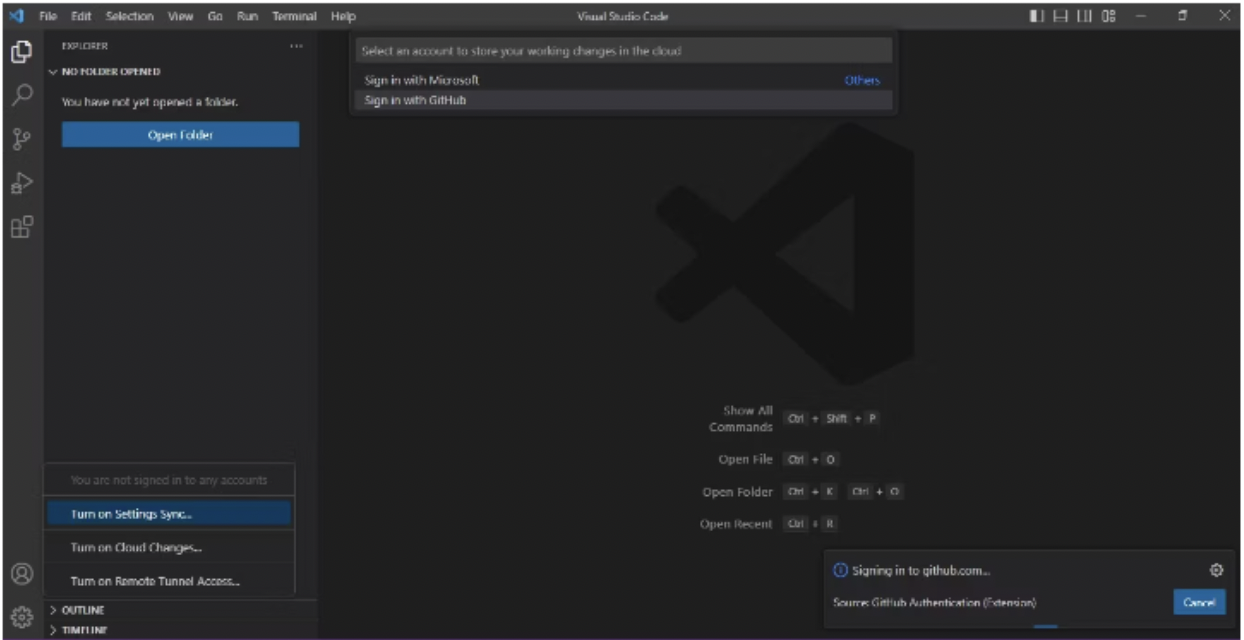This screenshot has width=1244, height=640.
Task: Choose Turn on Settings Sync
Action: (169, 514)
